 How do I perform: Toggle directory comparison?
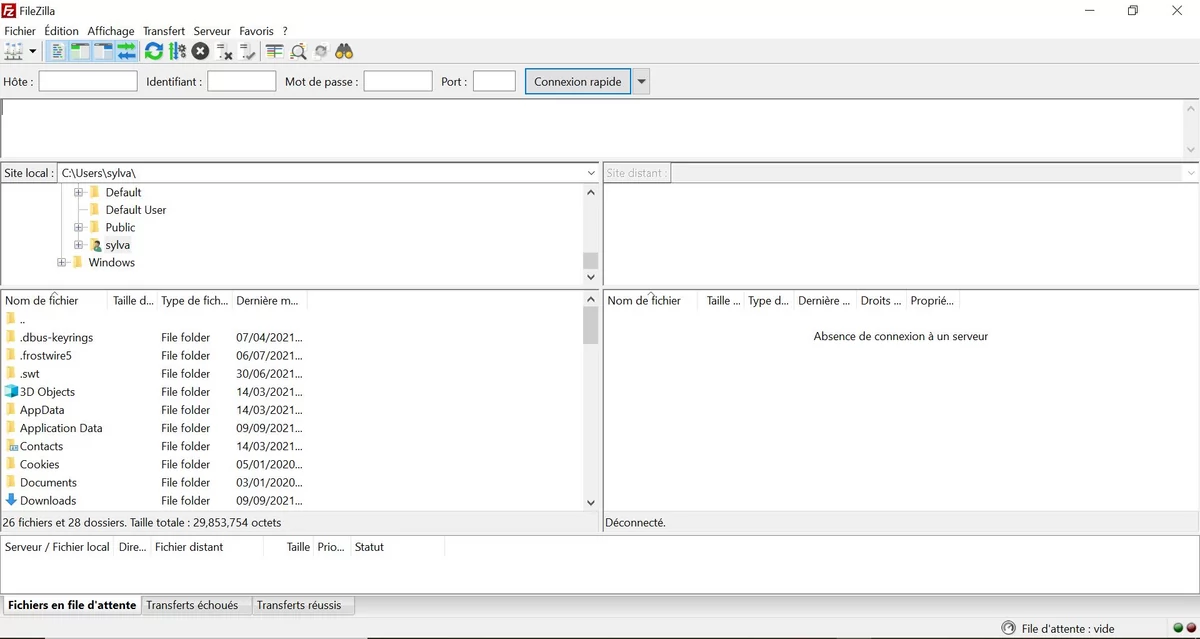pos(298,51)
